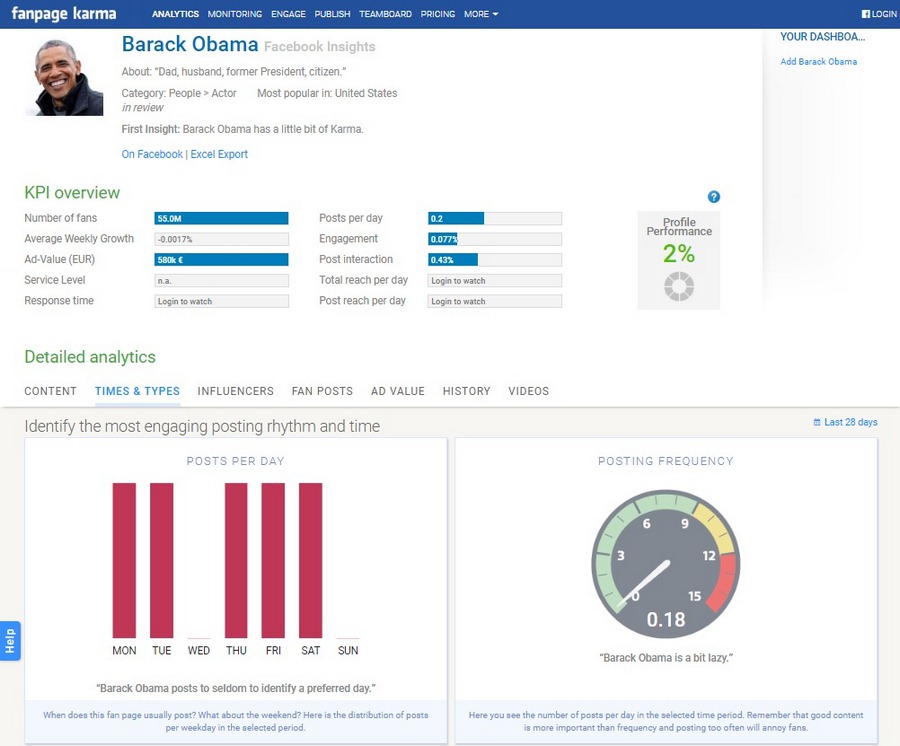Switch to the AD VALUE tab
Viewport: 900px width, 746px height.
point(398,391)
